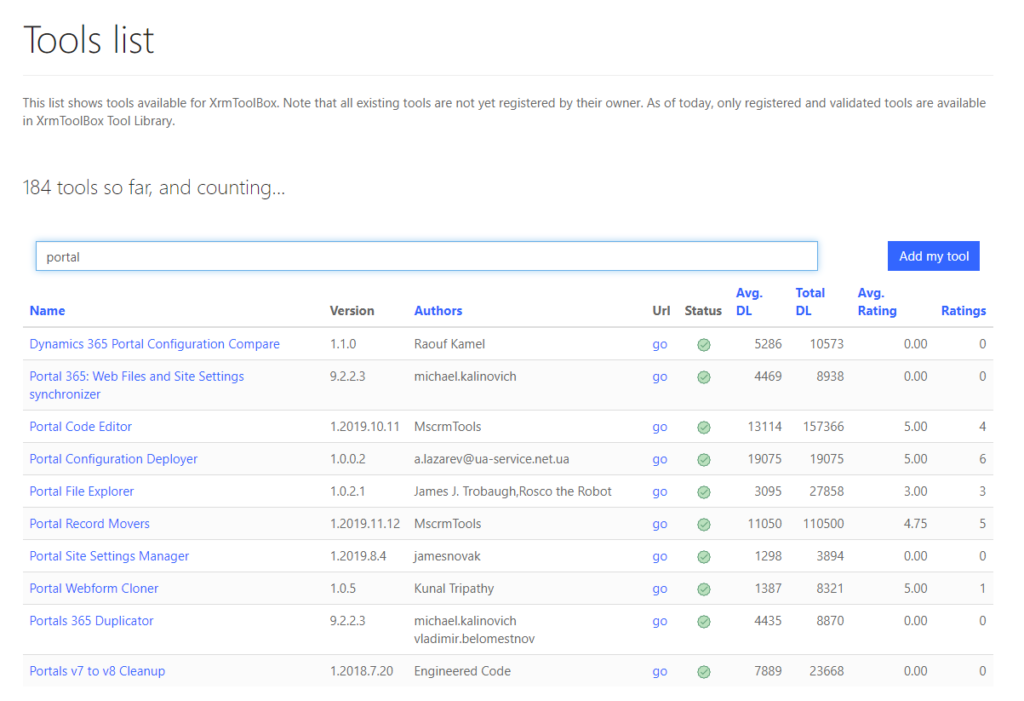Follow the 'go' link for Portal Code Editor
1024x701 pixels.
tap(660, 427)
